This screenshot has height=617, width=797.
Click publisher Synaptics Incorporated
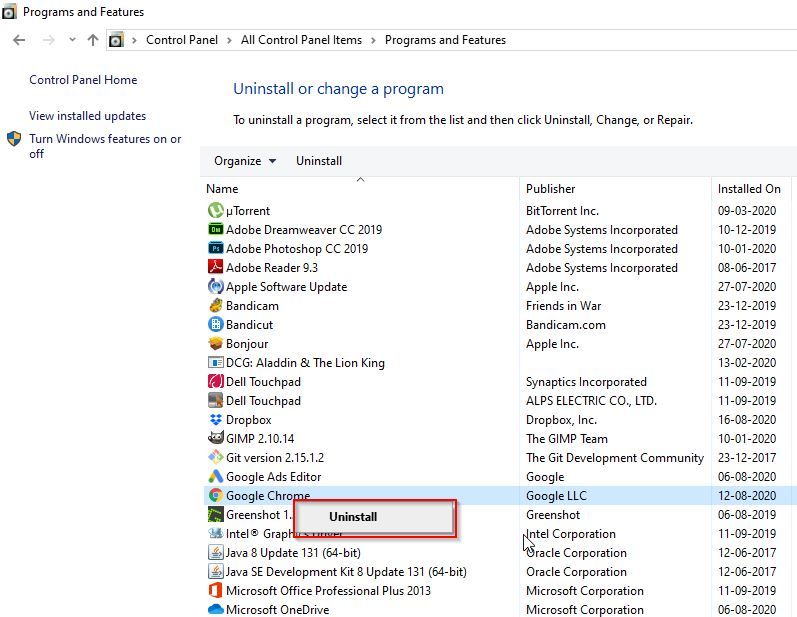pyautogui.click(x=587, y=382)
